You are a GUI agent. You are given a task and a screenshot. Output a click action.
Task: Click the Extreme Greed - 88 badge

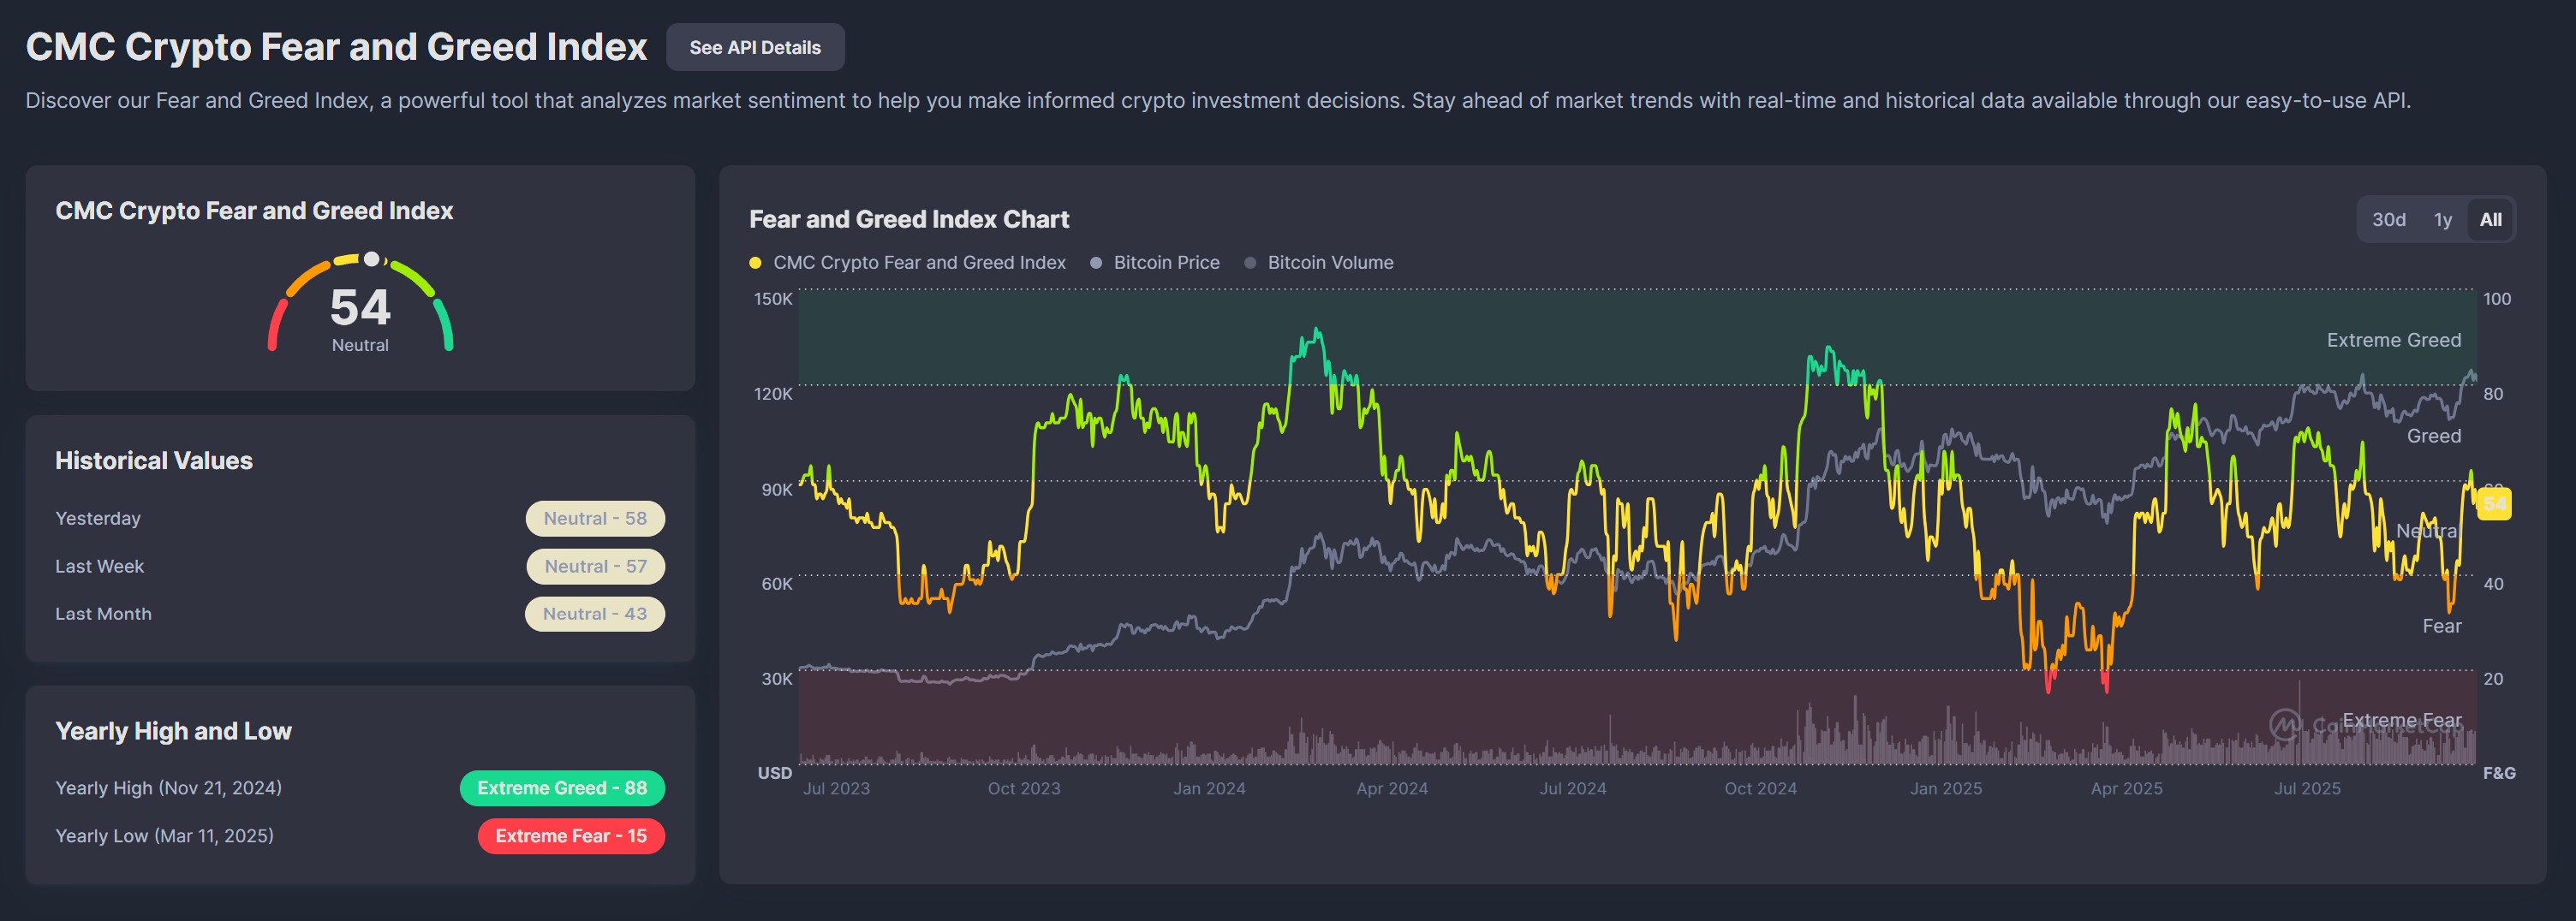pos(562,788)
